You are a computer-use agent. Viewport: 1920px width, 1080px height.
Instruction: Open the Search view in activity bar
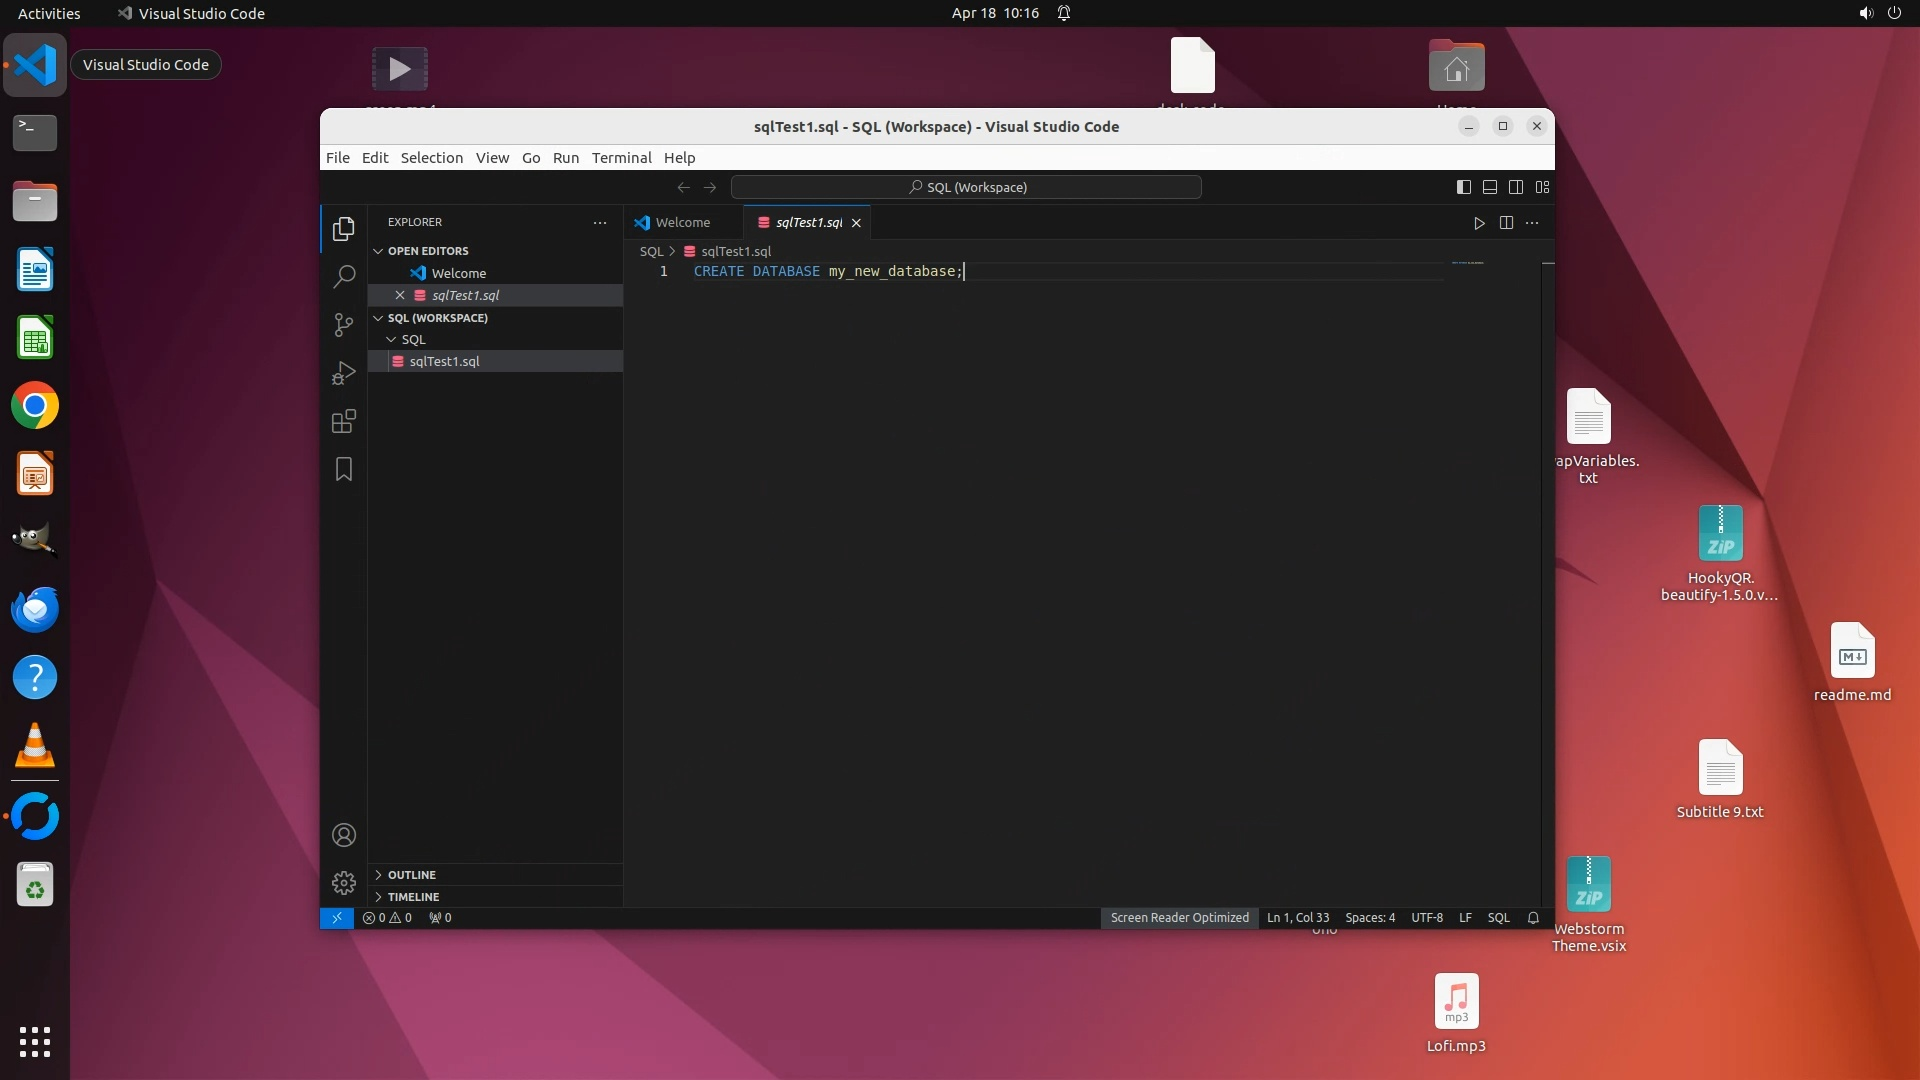tap(343, 276)
